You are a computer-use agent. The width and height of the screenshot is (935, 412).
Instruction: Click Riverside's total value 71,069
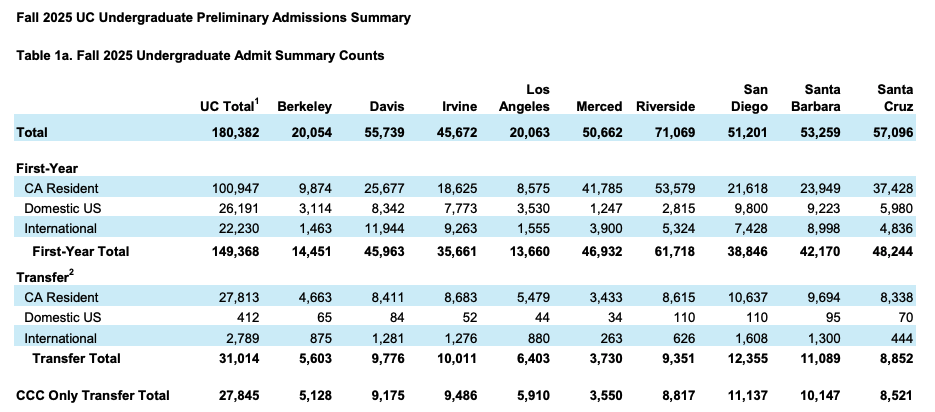674,132
